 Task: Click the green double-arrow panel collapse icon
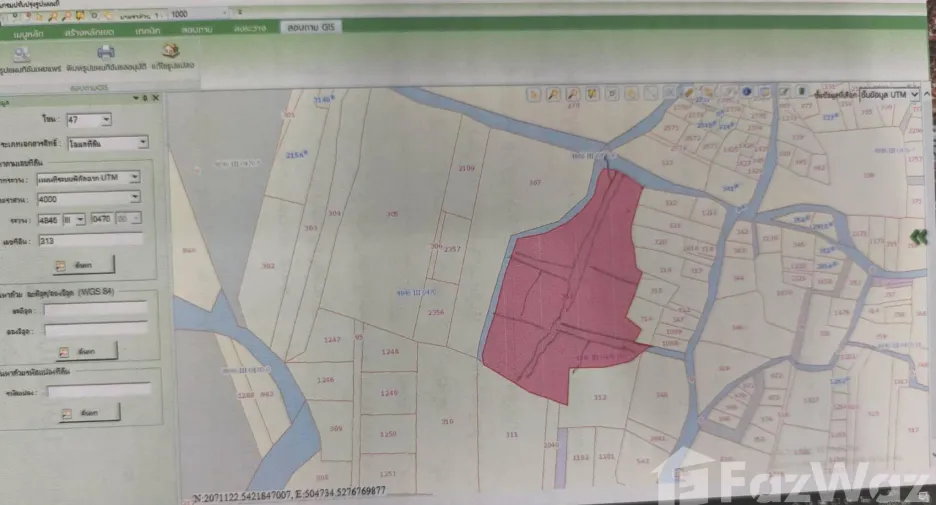coord(919,237)
